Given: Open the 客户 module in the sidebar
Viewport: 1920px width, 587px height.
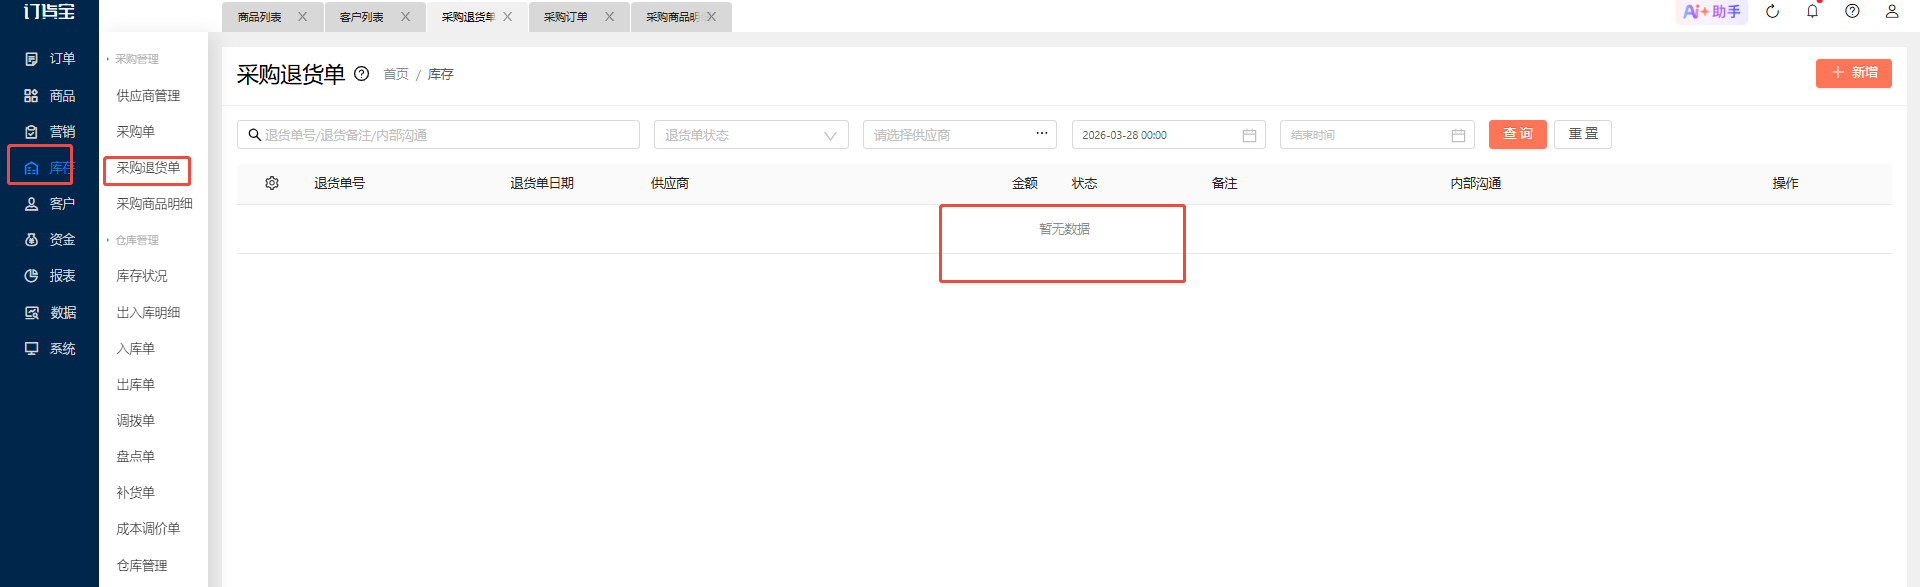Looking at the screenshot, I should click(x=50, y=204).
